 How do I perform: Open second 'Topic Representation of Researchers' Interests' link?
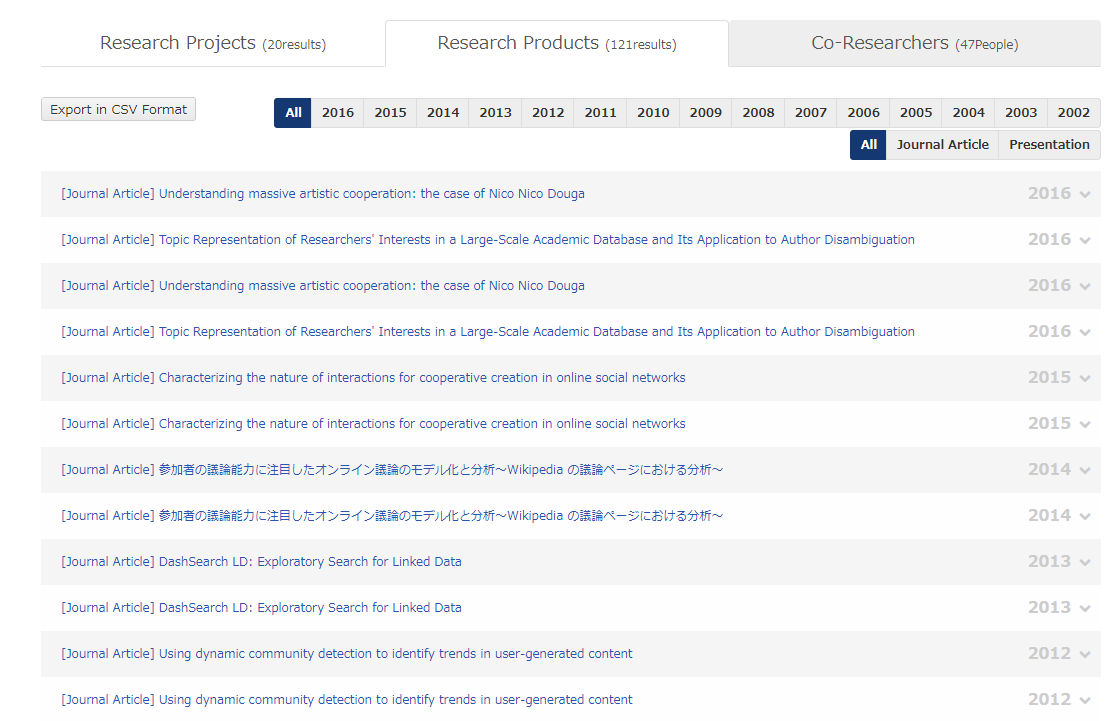(488, 332)
